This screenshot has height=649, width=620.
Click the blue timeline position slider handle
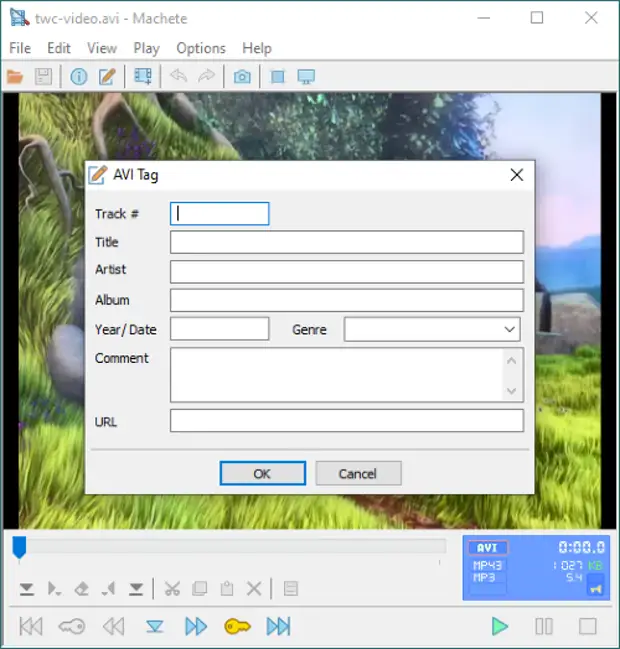point(19,547)
